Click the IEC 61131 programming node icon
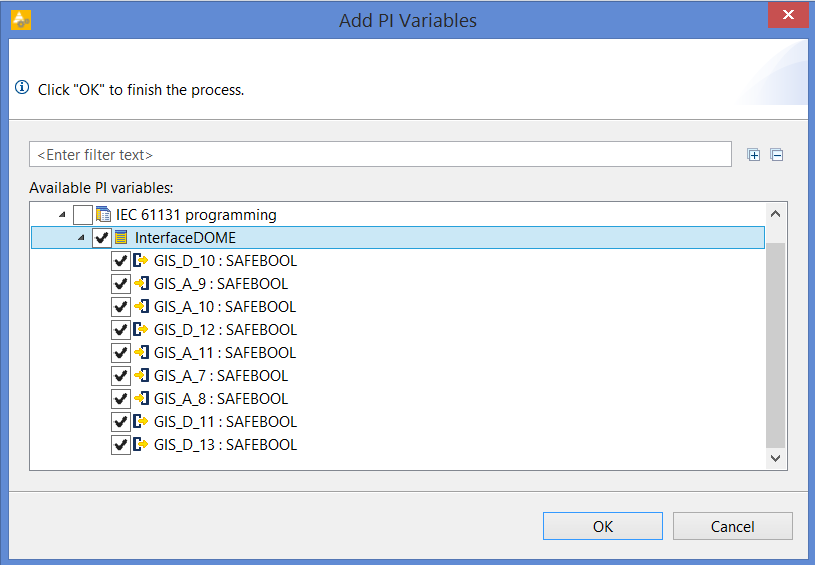Viewport: 815px width, 565px height. click(103, 214)
